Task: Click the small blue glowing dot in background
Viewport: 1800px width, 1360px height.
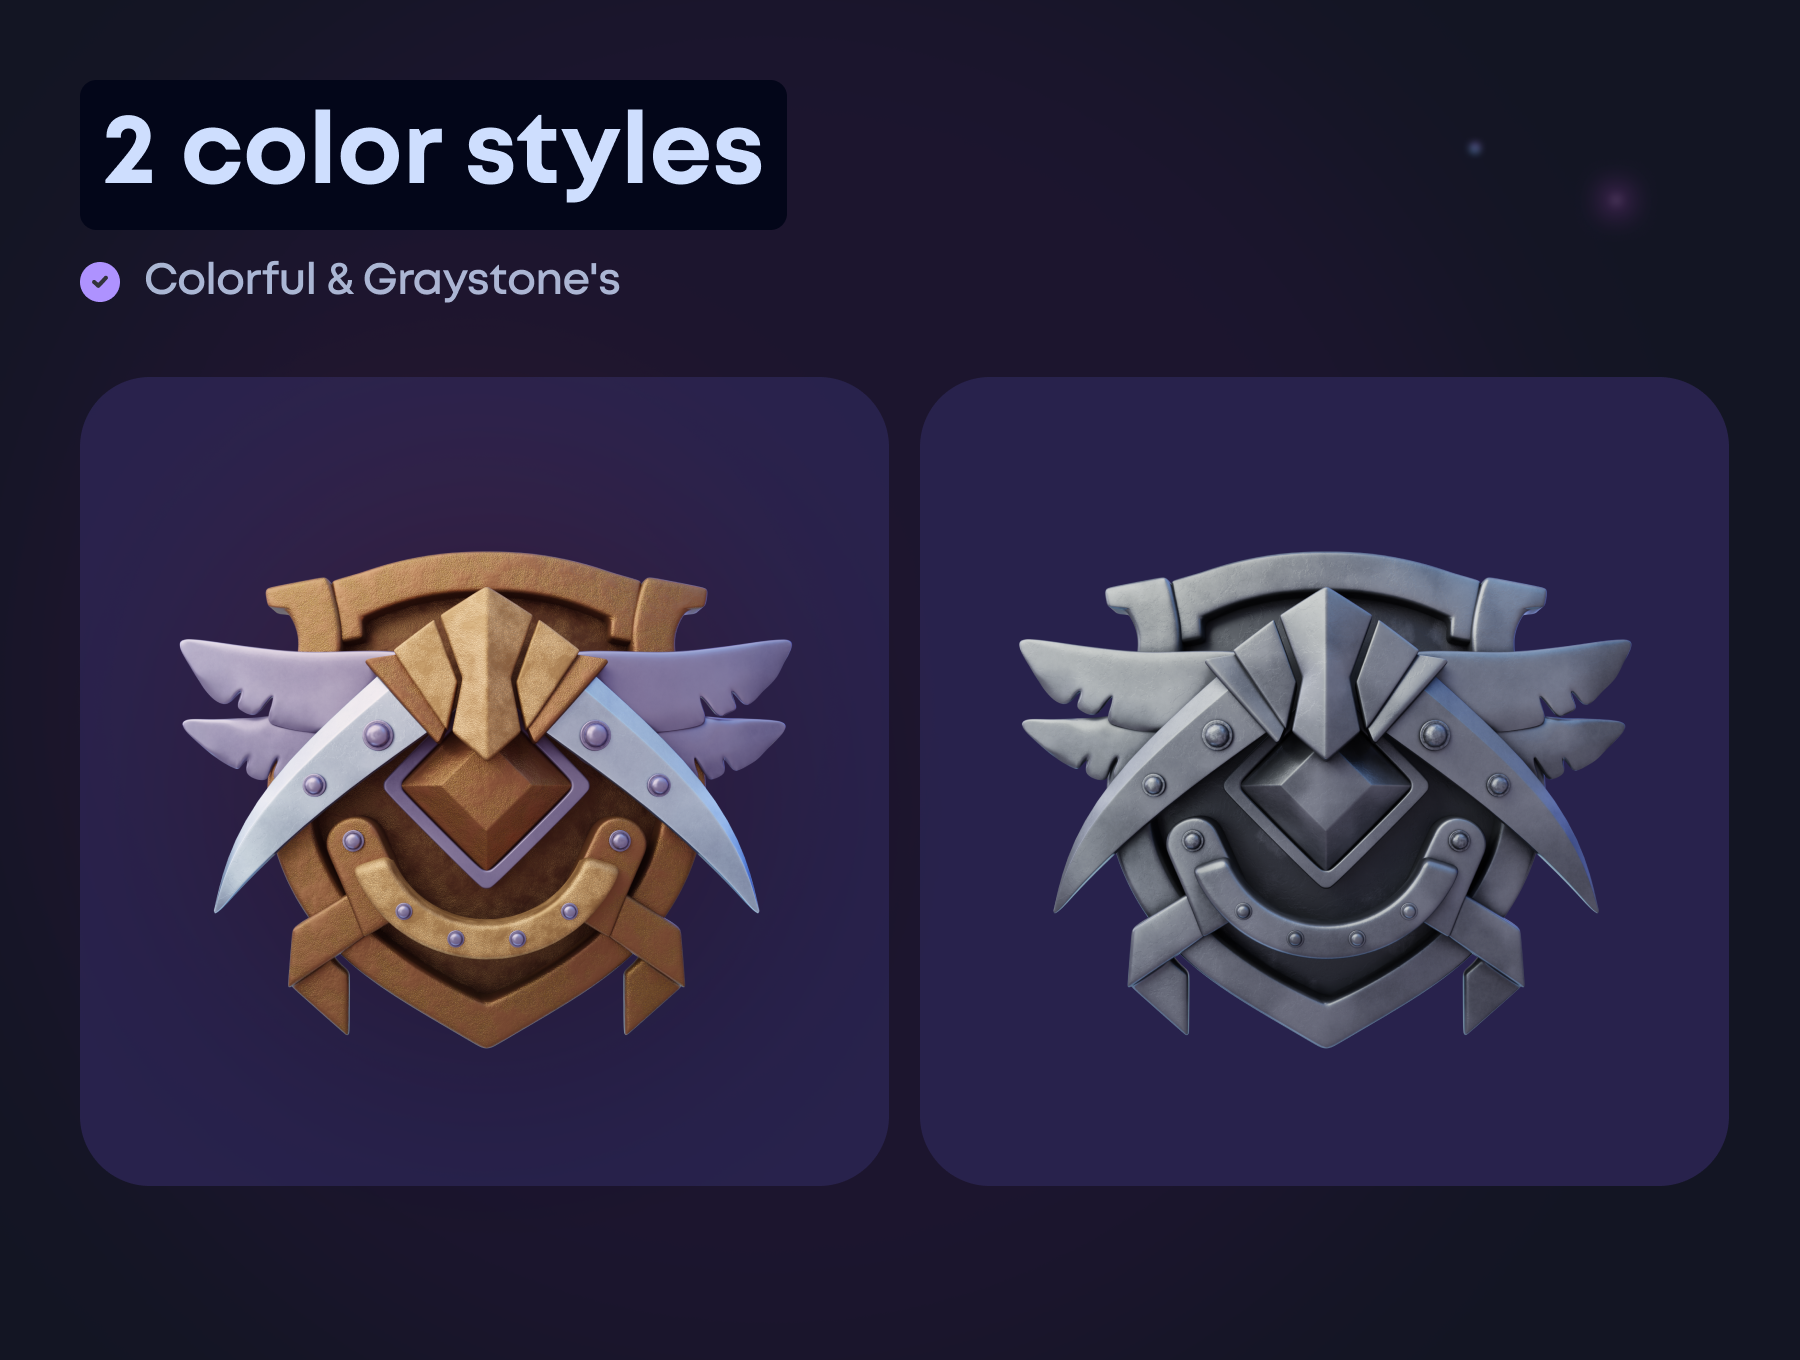Action: point(1474,148)
